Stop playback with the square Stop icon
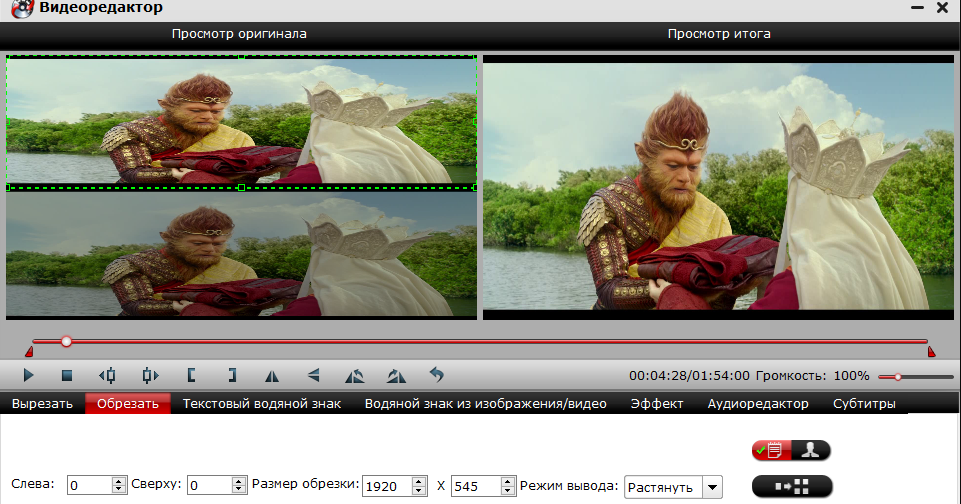Image resolution: width=961 pixels, height=504 pixels. 67,375
